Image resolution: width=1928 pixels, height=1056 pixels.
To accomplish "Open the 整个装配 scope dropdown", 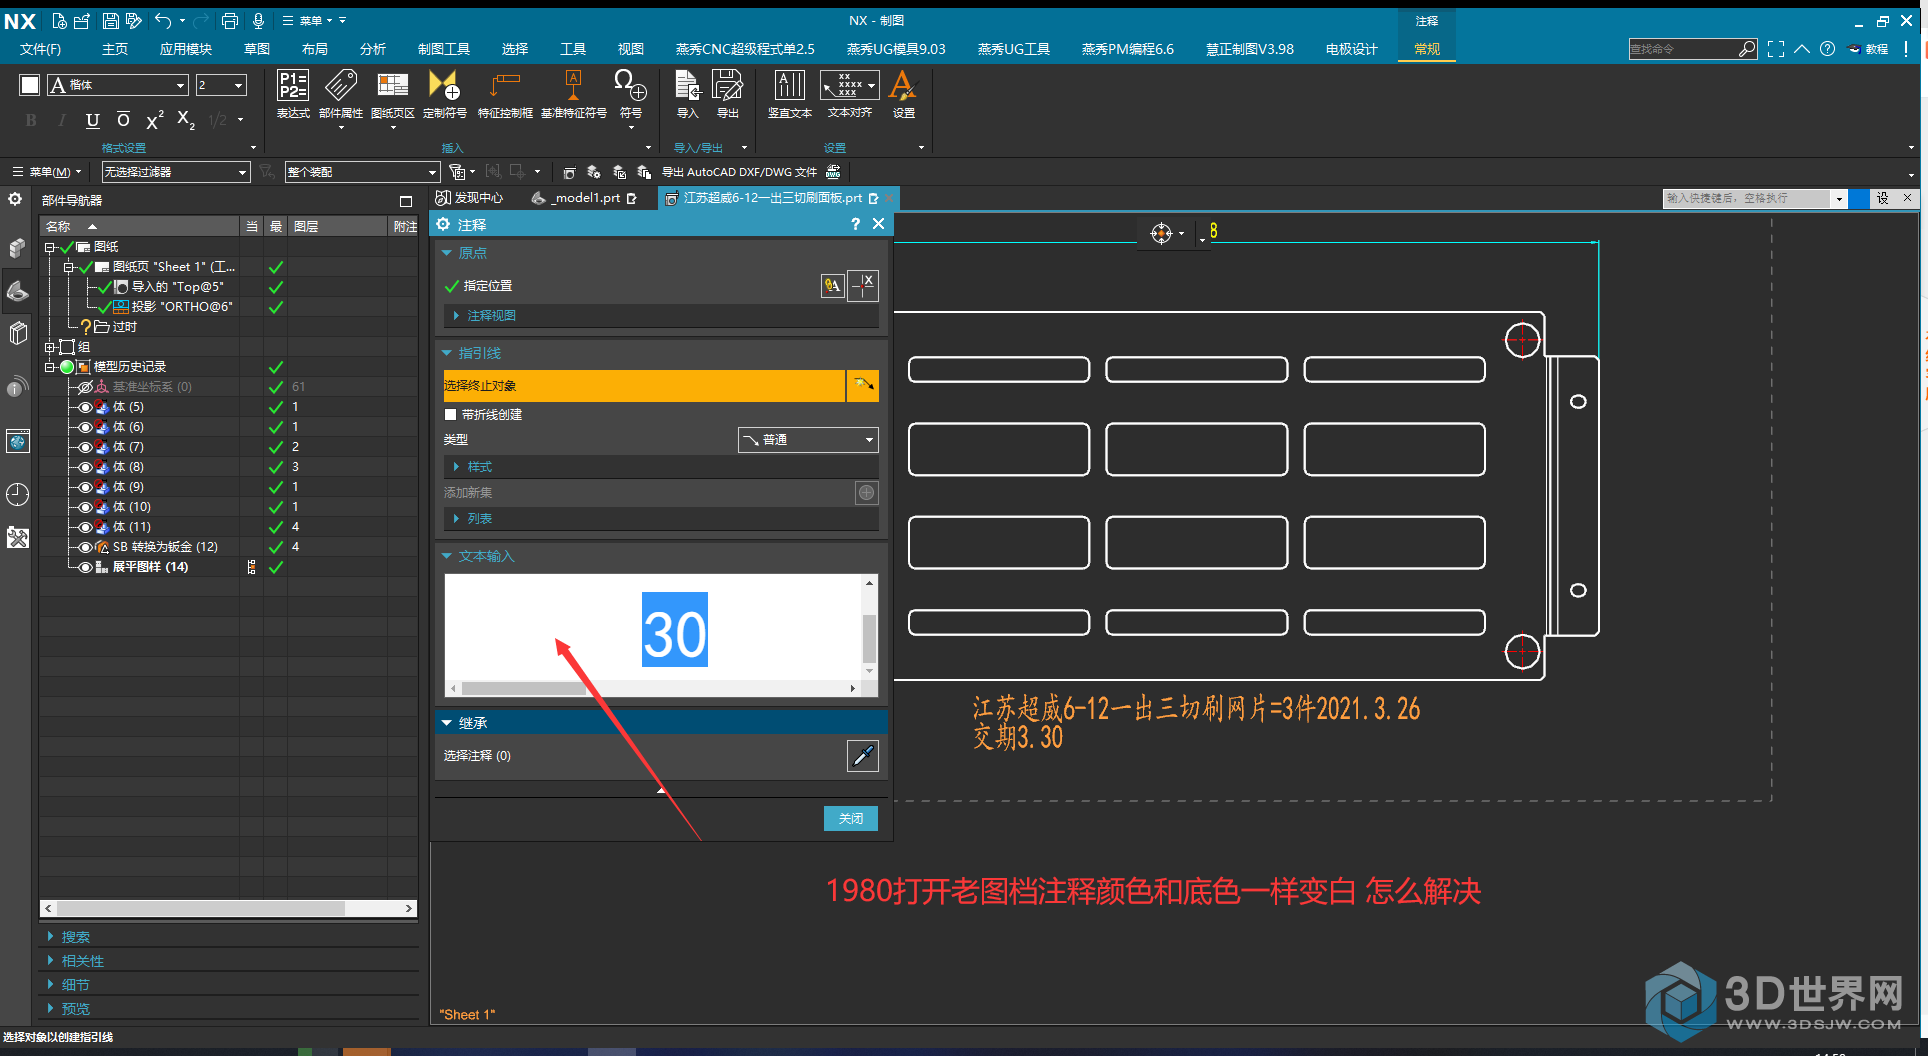I will (x=362, y=172).
